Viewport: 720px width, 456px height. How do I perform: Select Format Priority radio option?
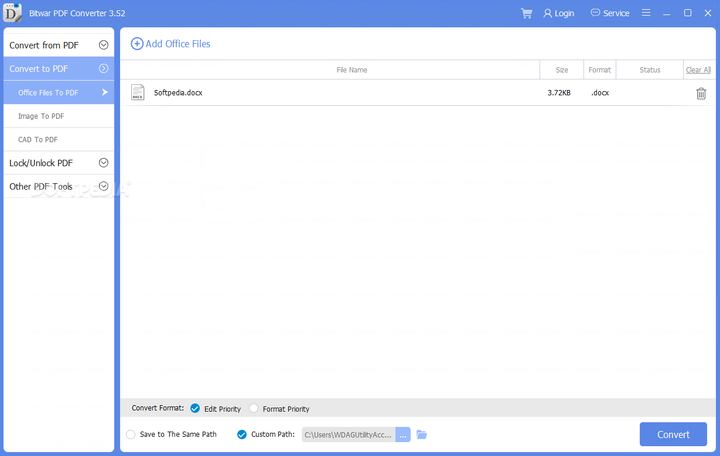pyautogui.click(x=253, y=408)
